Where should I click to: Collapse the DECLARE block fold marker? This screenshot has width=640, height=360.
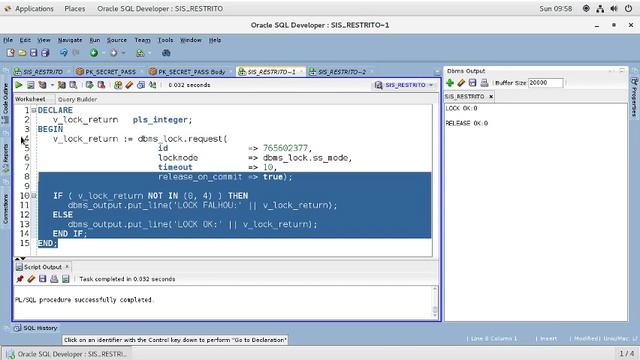pyautogui.click(x=34, y=110)
